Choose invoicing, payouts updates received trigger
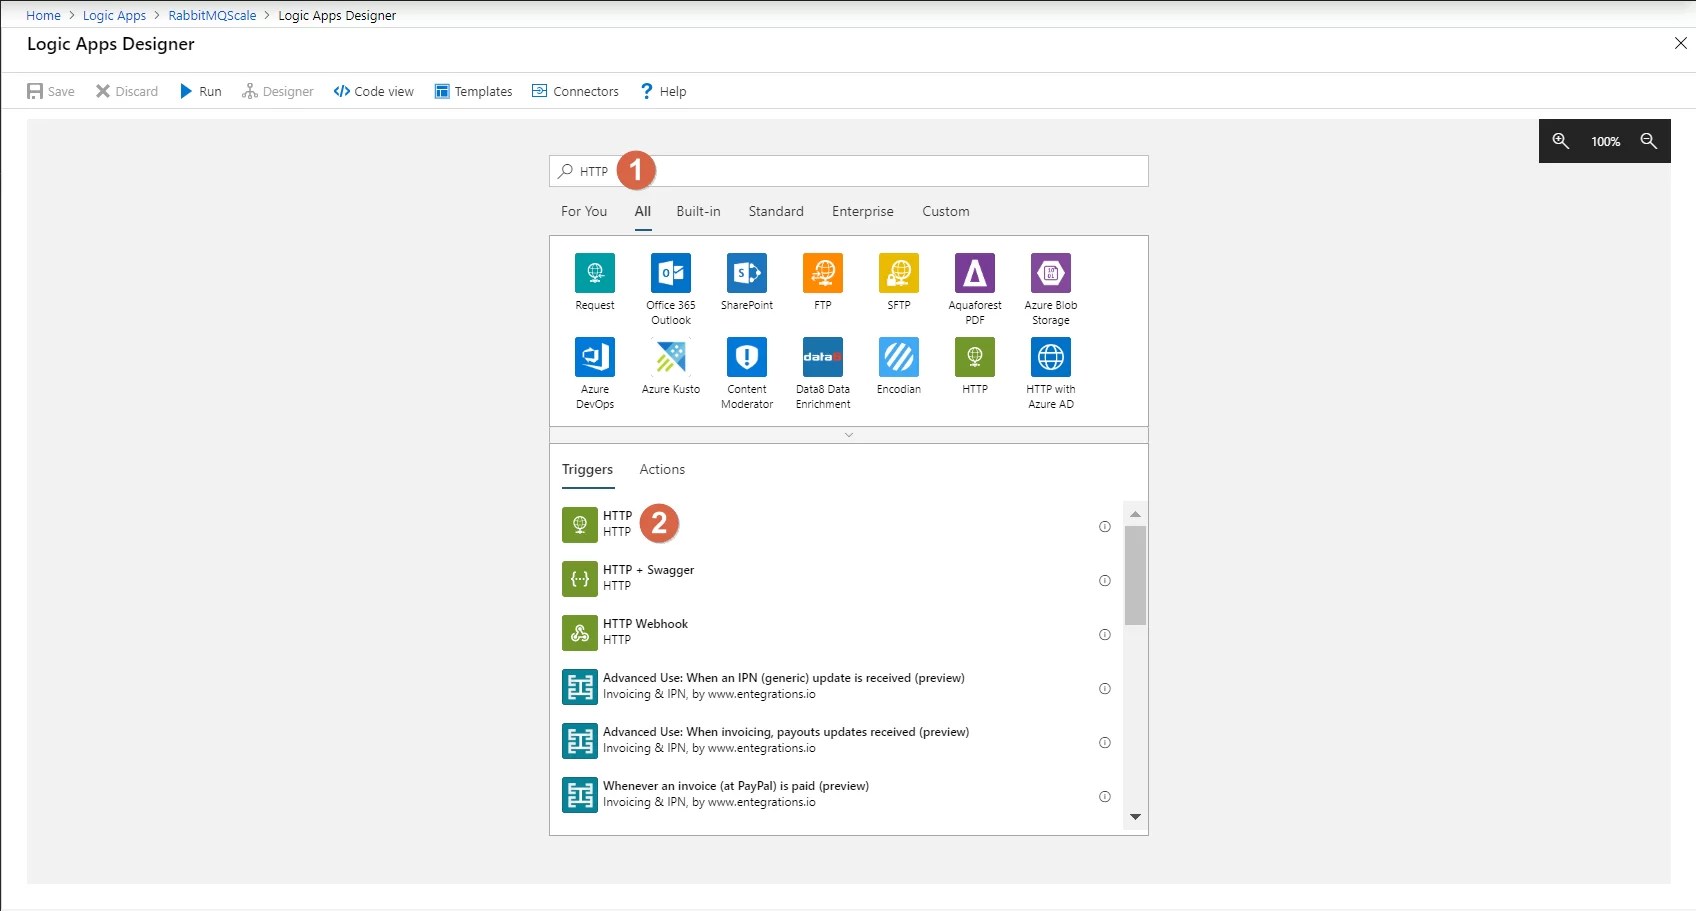This screenshot has height=911, width=1696. pyautogui.click(x=836, y=740)
